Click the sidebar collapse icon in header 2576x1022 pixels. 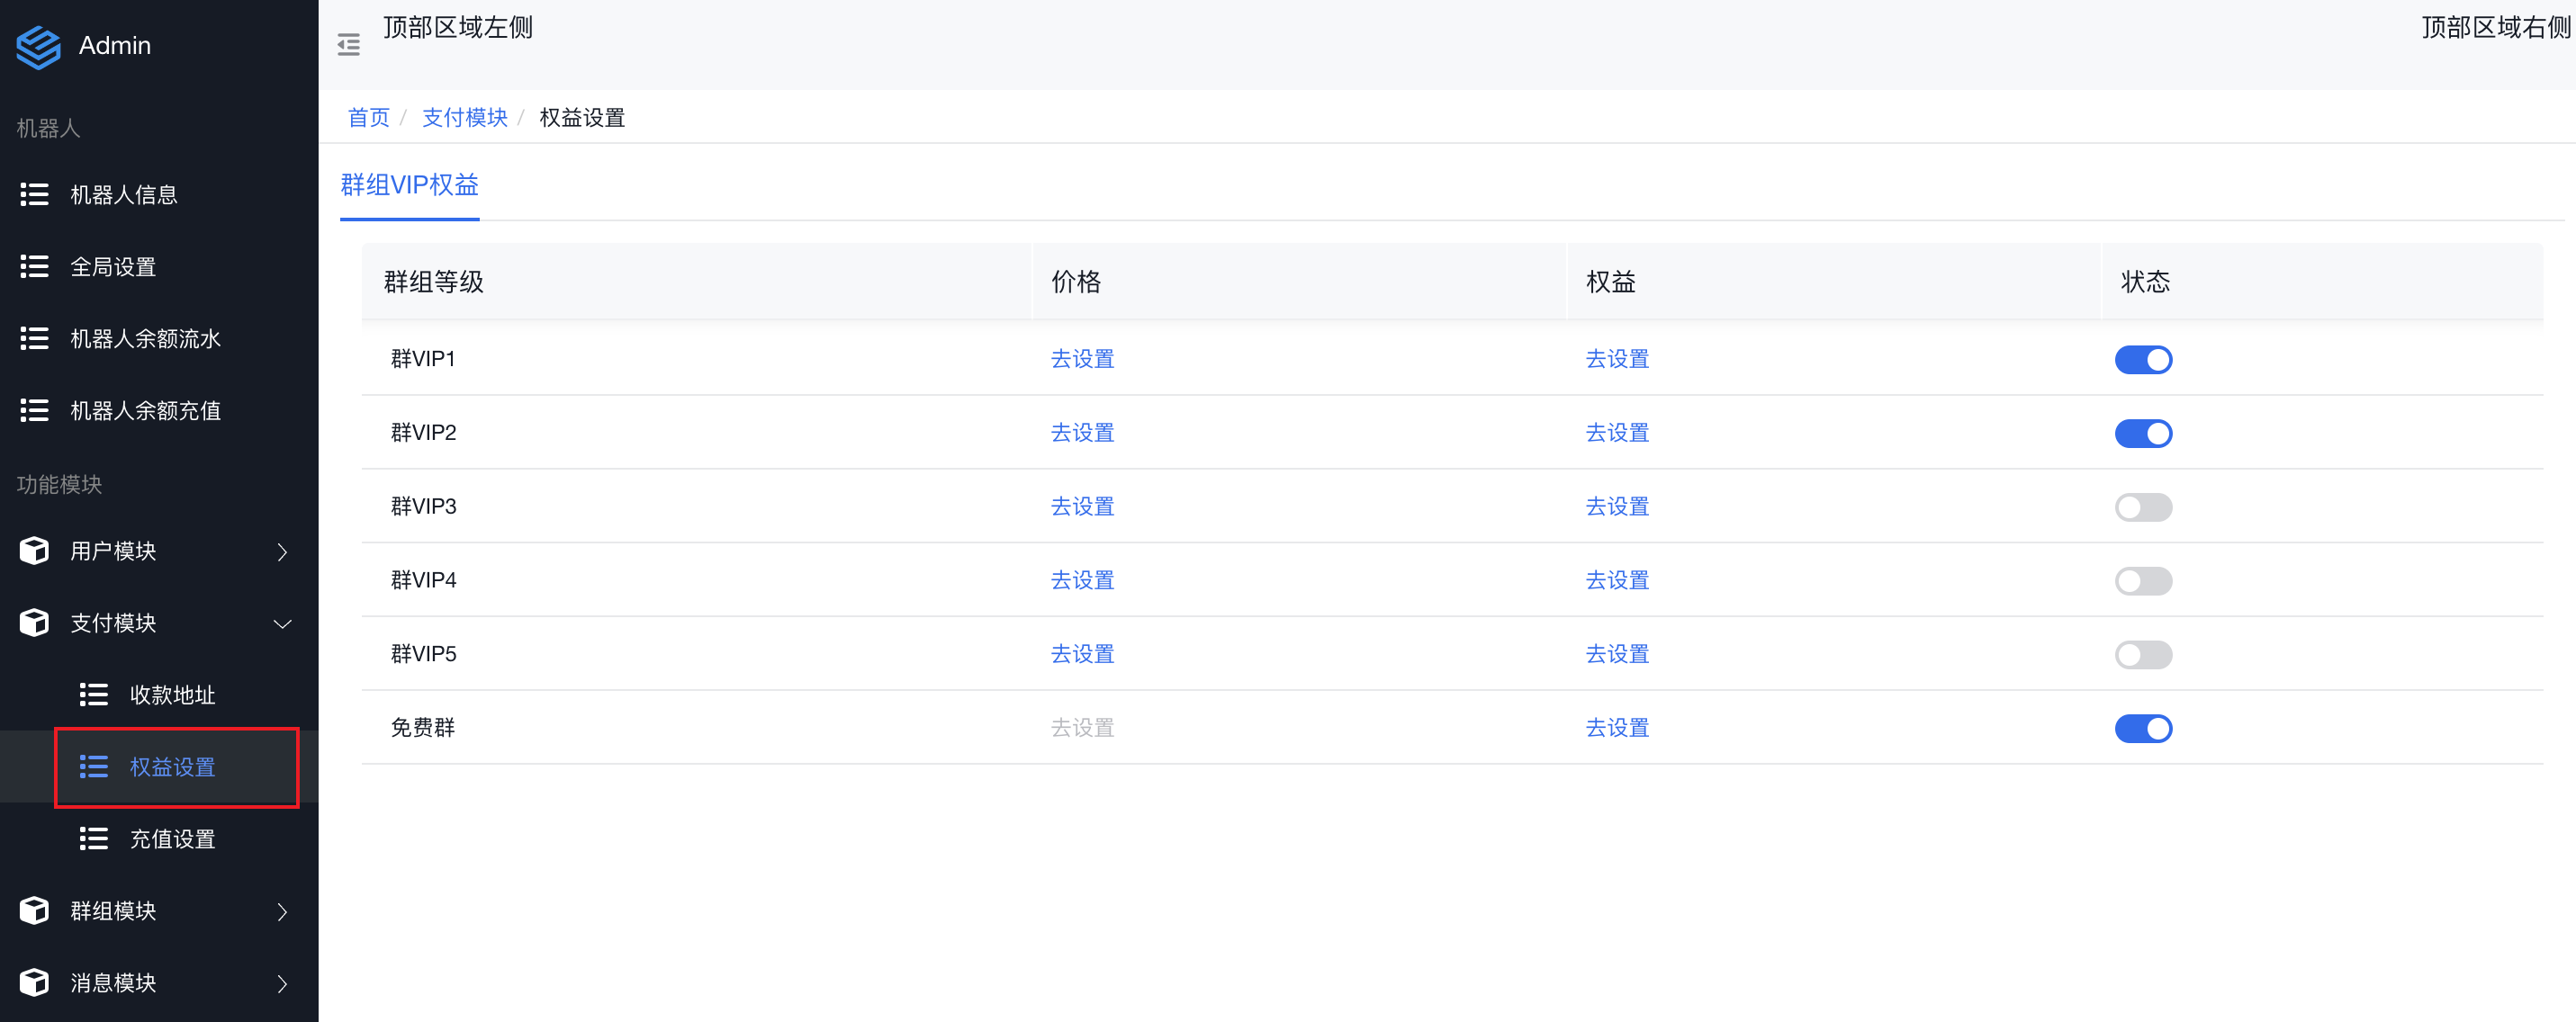(x=348, y=45)
